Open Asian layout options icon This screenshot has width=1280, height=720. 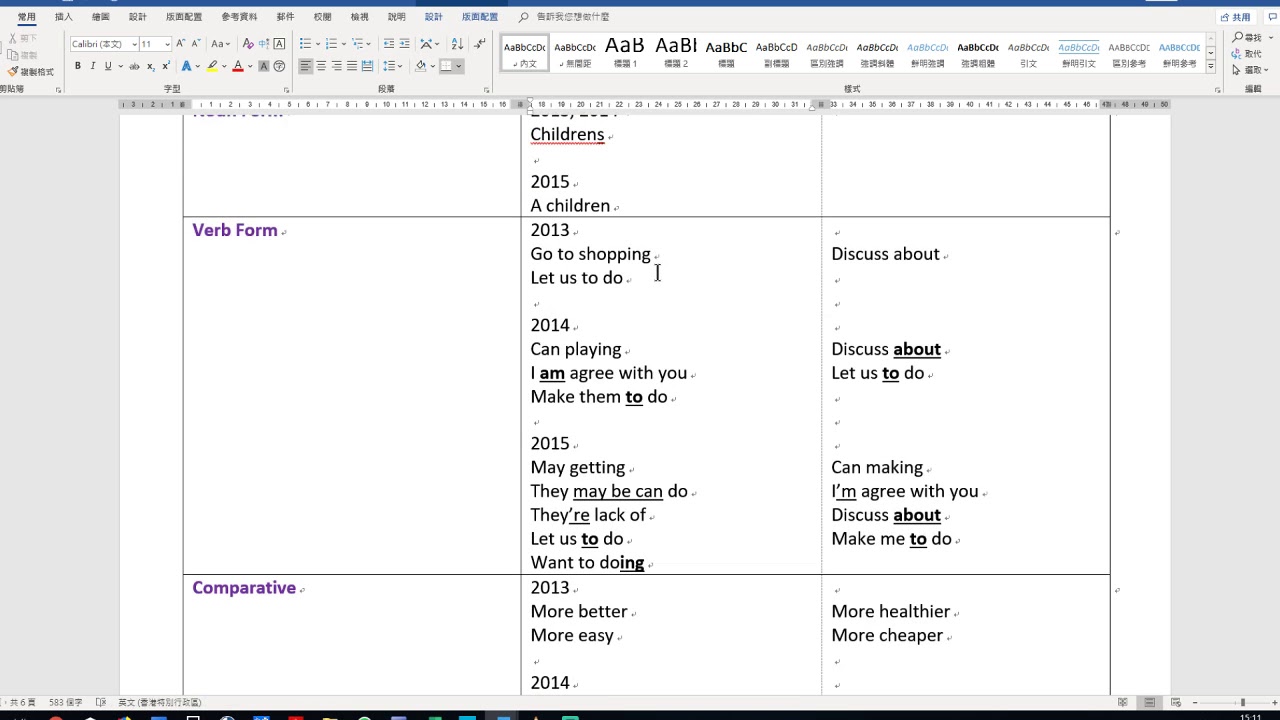click(429, 44)
